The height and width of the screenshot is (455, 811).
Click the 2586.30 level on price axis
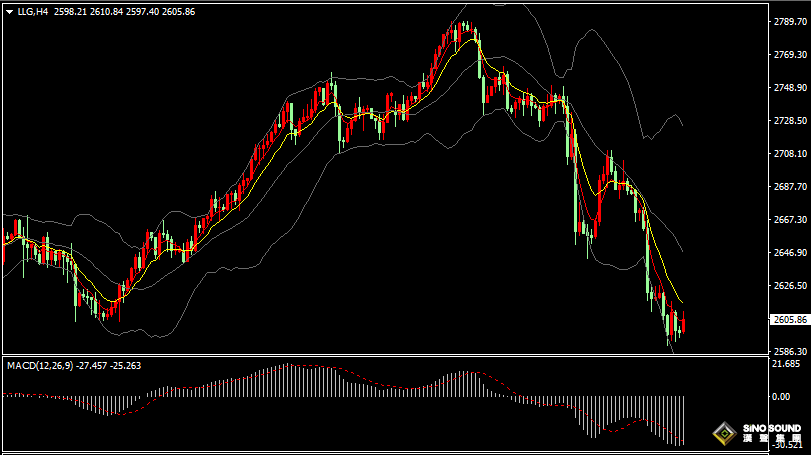click(791, 352)
